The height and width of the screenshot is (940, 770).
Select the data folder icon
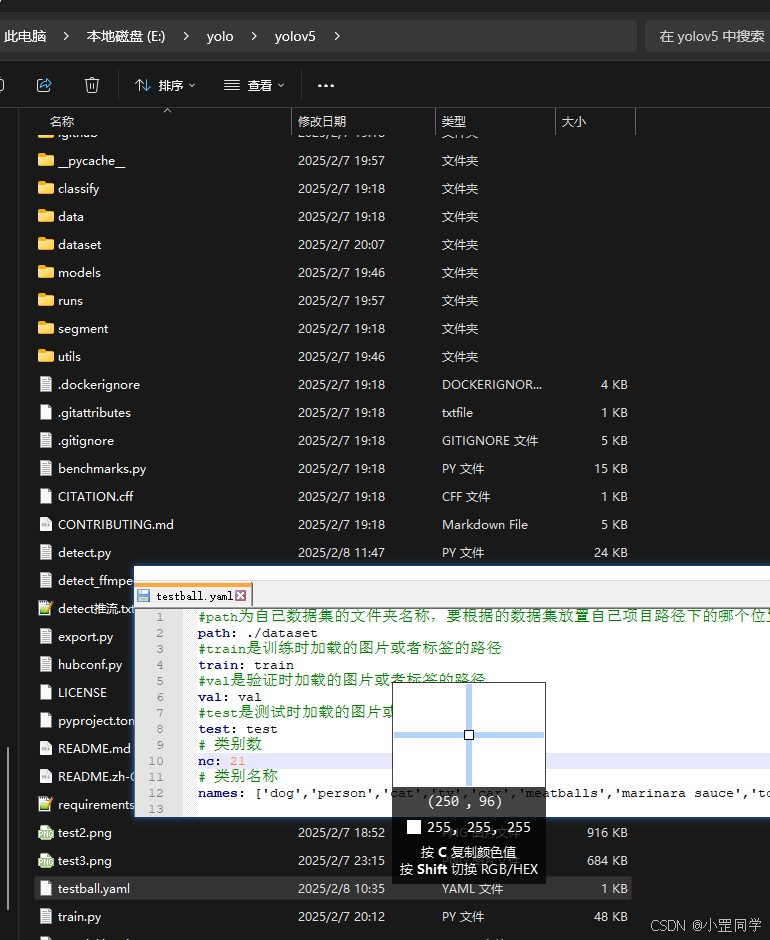coord(46,216)
